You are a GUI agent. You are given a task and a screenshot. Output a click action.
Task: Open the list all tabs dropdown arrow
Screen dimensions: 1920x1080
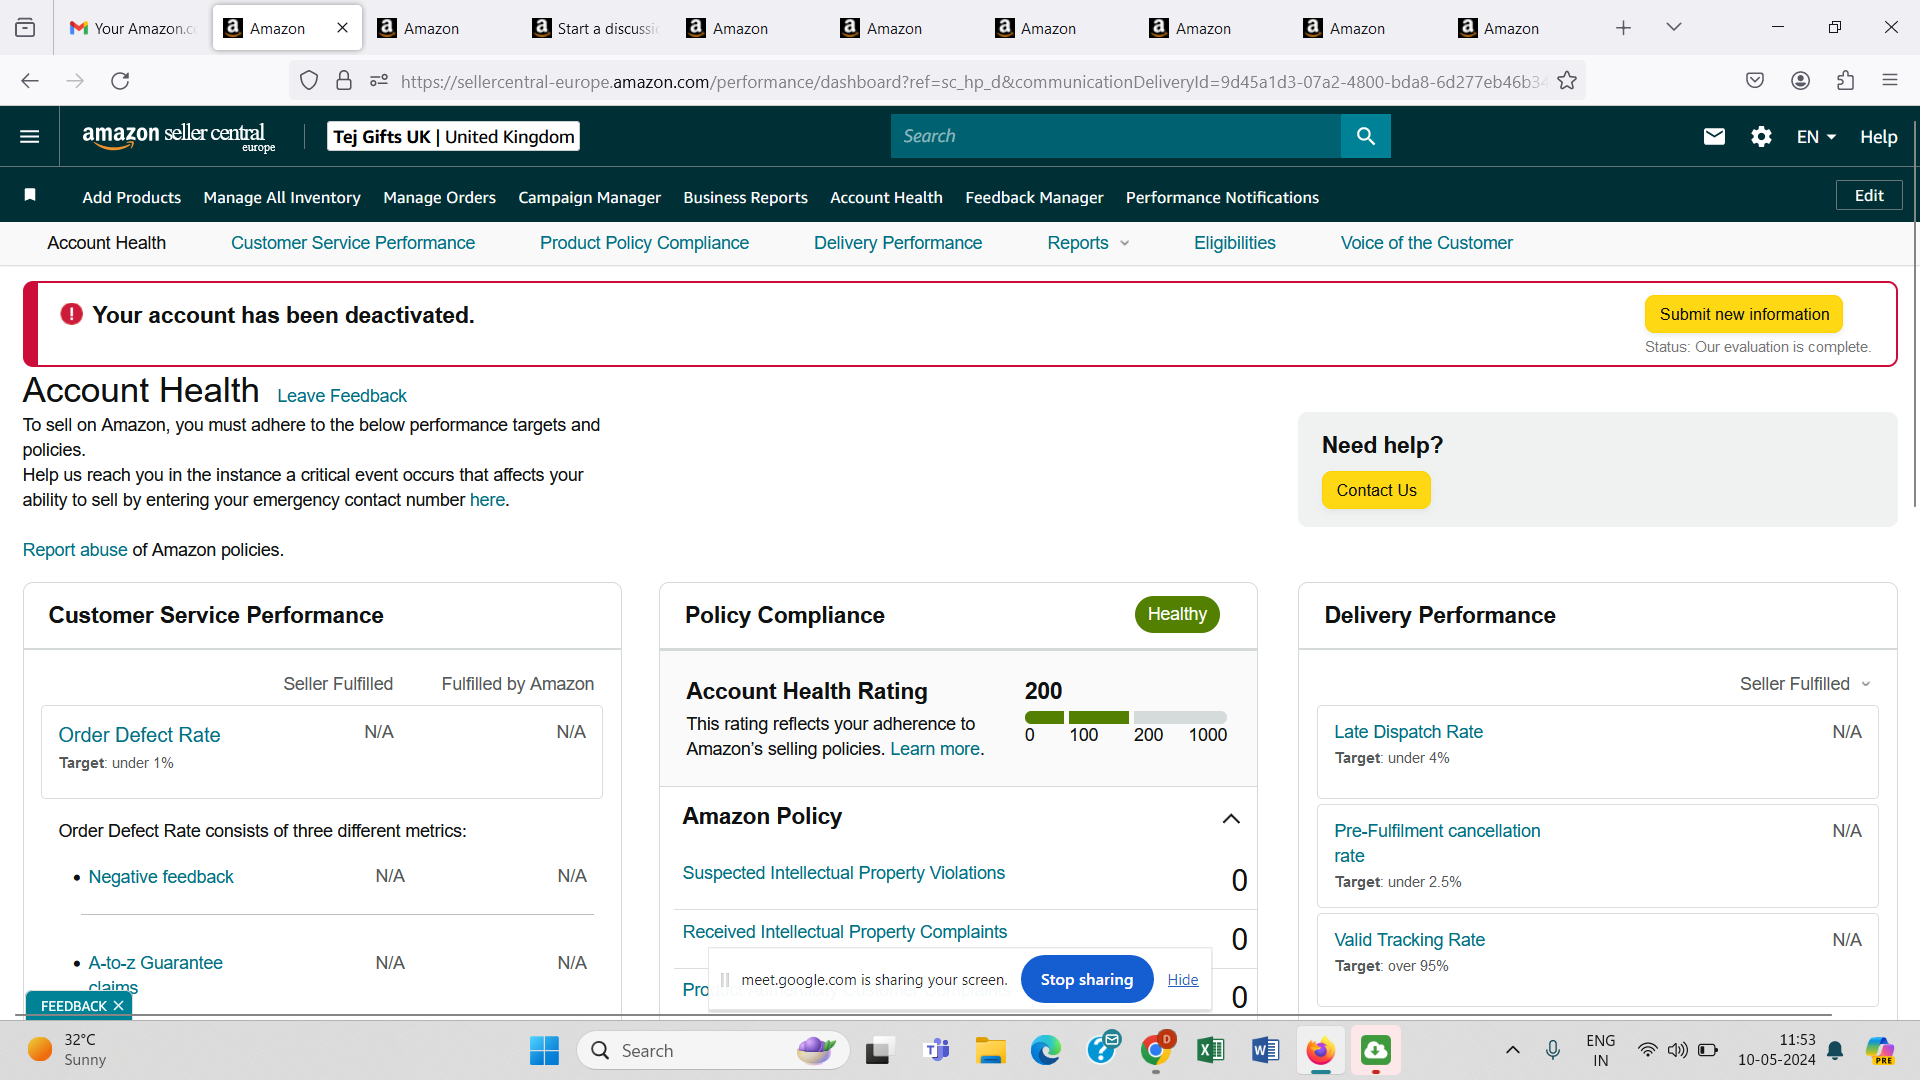(1674, 28)
